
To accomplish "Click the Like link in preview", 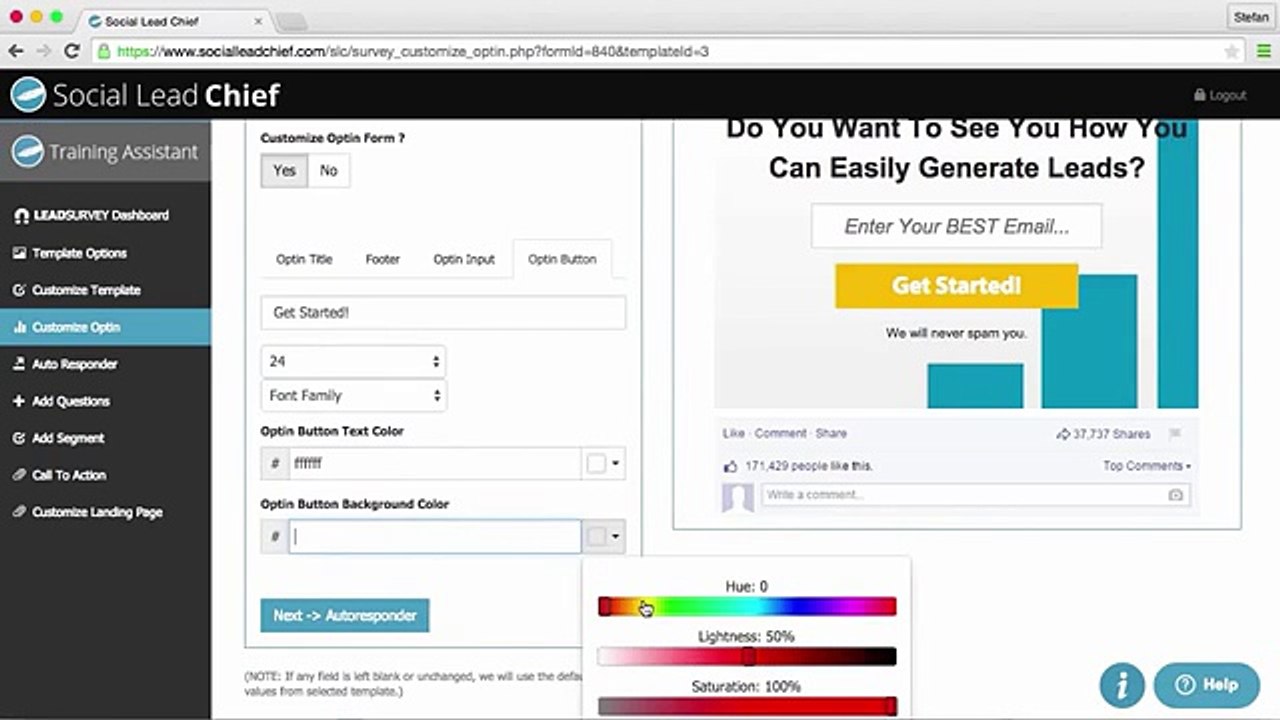I will 733,434.
